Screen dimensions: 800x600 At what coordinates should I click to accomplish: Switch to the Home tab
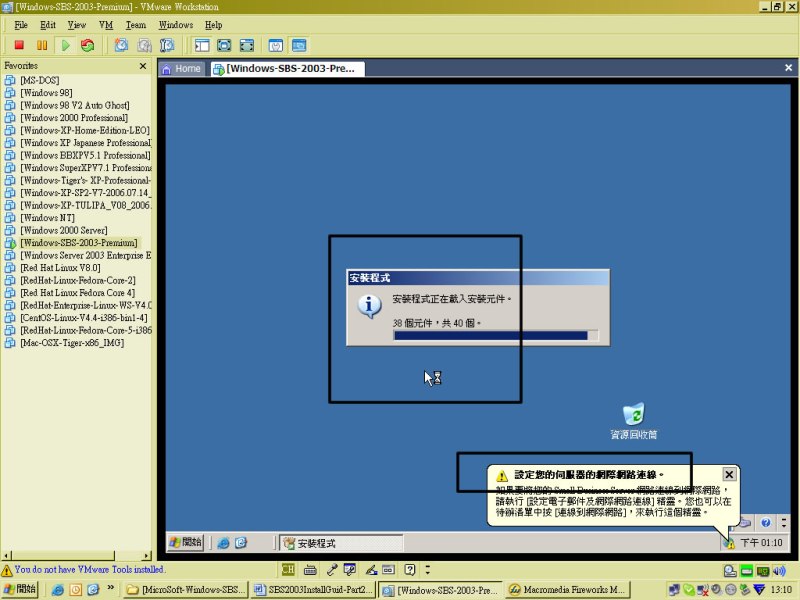click(x=181, y=69)
